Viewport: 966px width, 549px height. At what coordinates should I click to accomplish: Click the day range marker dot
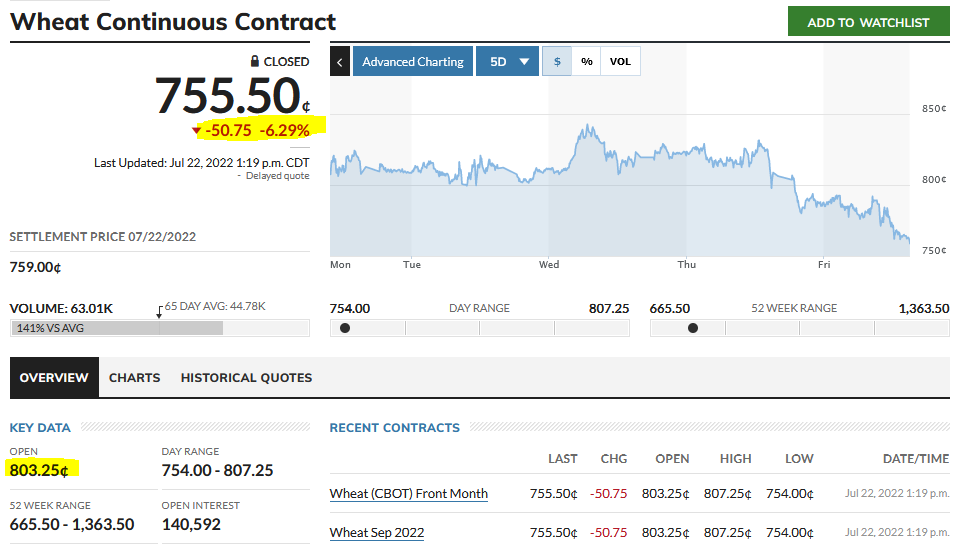tap(345, 328)
